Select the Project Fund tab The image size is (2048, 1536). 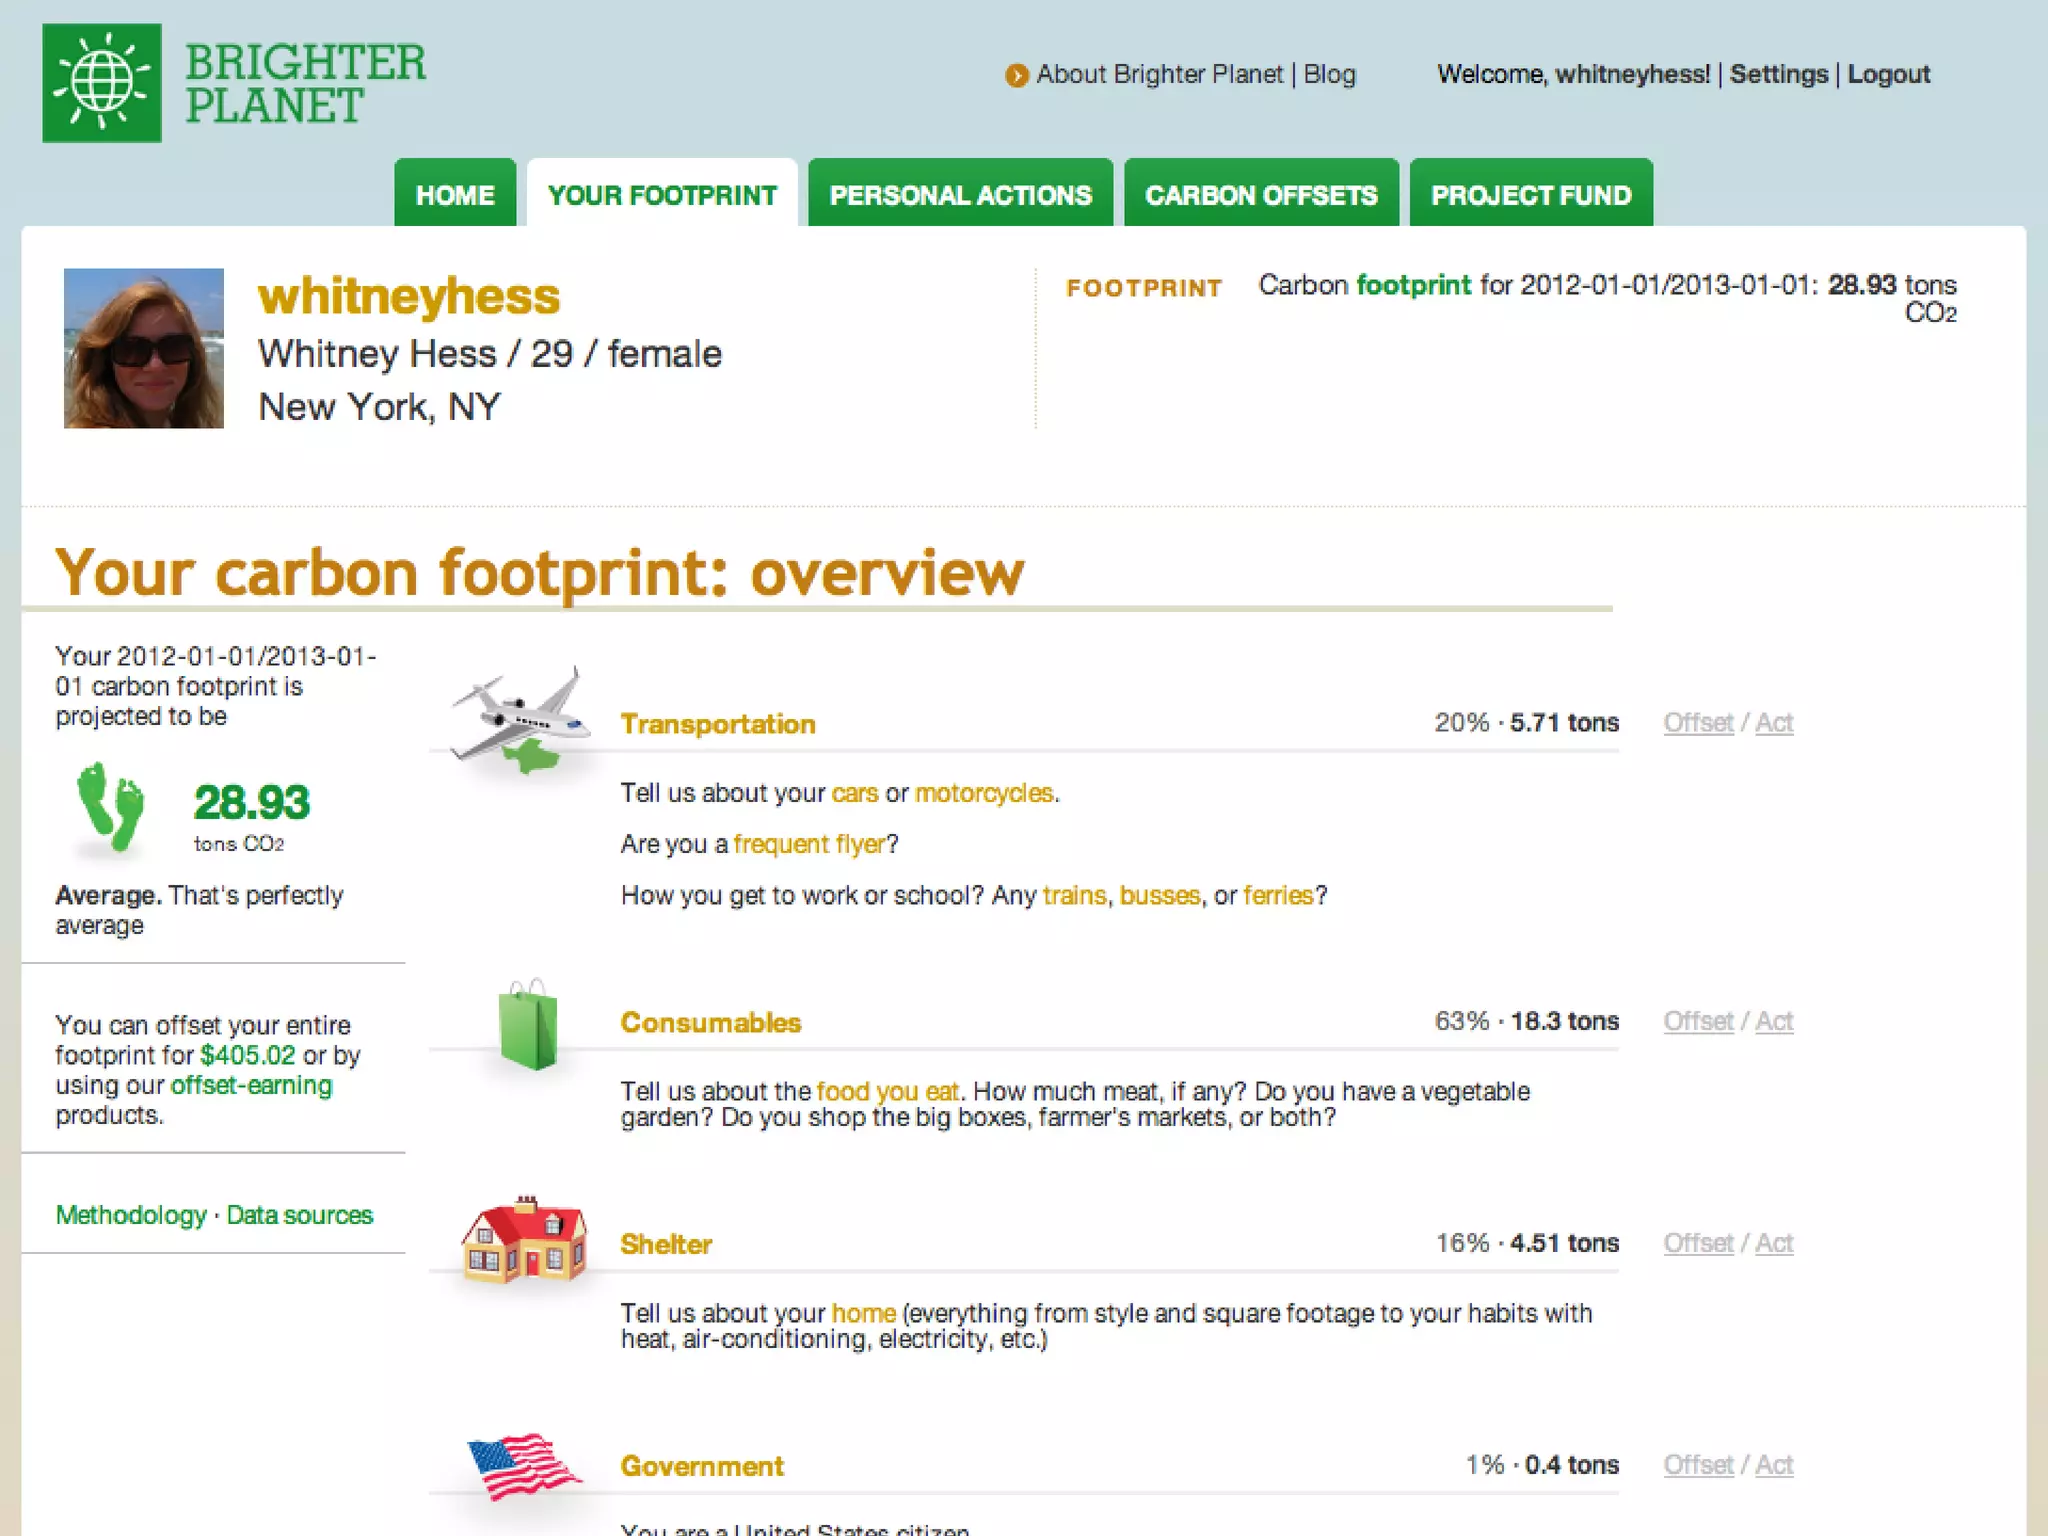(1531, 195)
